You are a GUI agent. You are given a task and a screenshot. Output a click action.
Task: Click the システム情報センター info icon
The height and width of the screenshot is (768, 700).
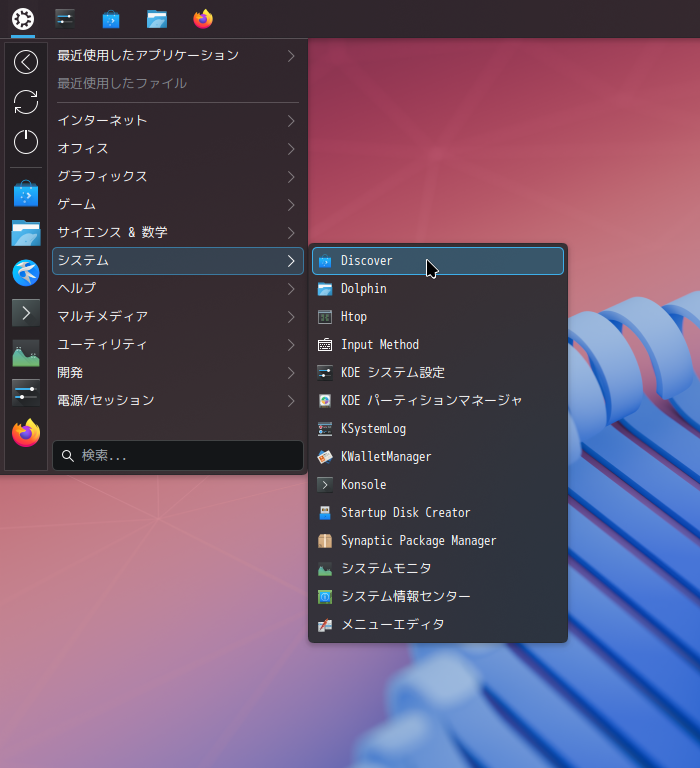[325, 597]
